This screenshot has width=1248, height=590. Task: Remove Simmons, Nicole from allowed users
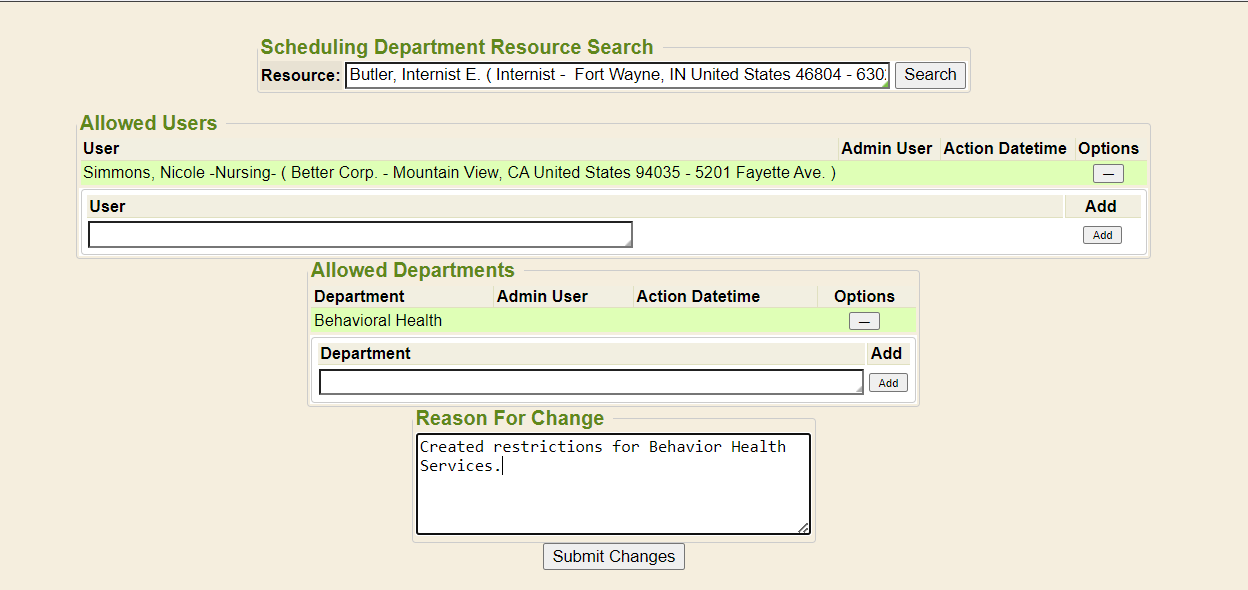(x=1107, y=174)
